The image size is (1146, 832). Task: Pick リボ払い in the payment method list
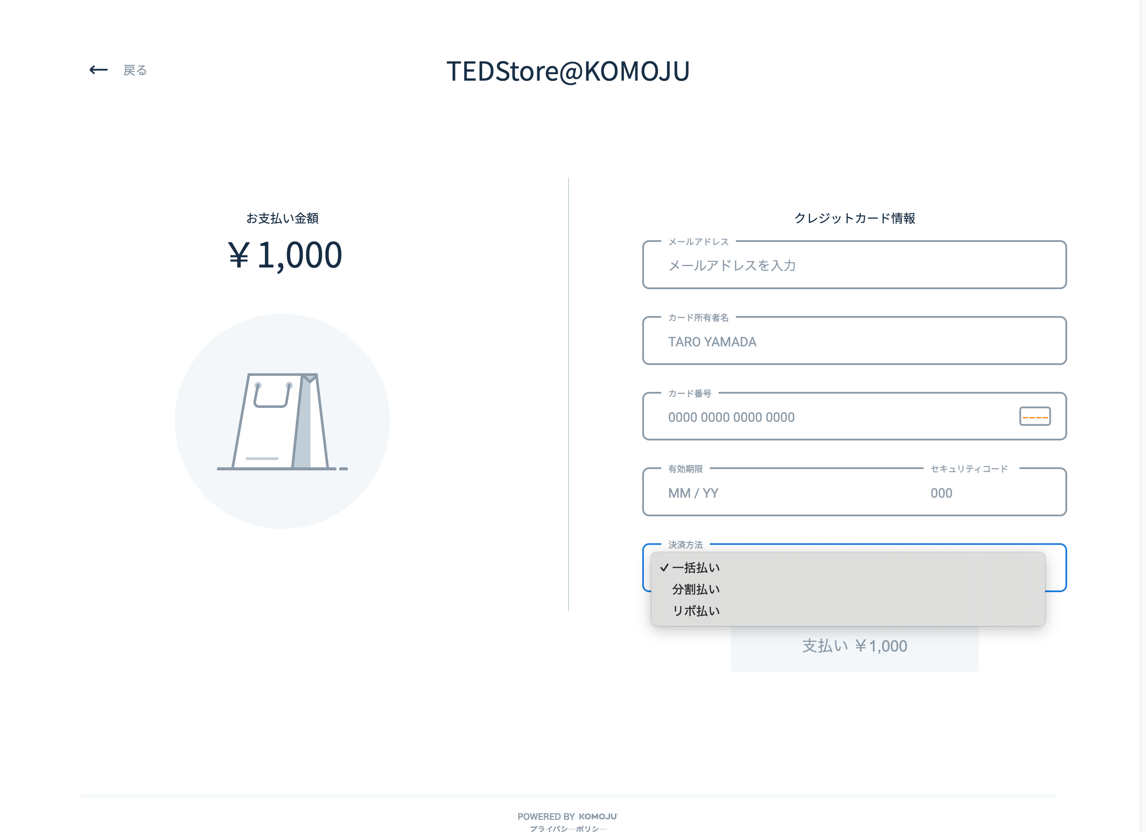[696, 611]
